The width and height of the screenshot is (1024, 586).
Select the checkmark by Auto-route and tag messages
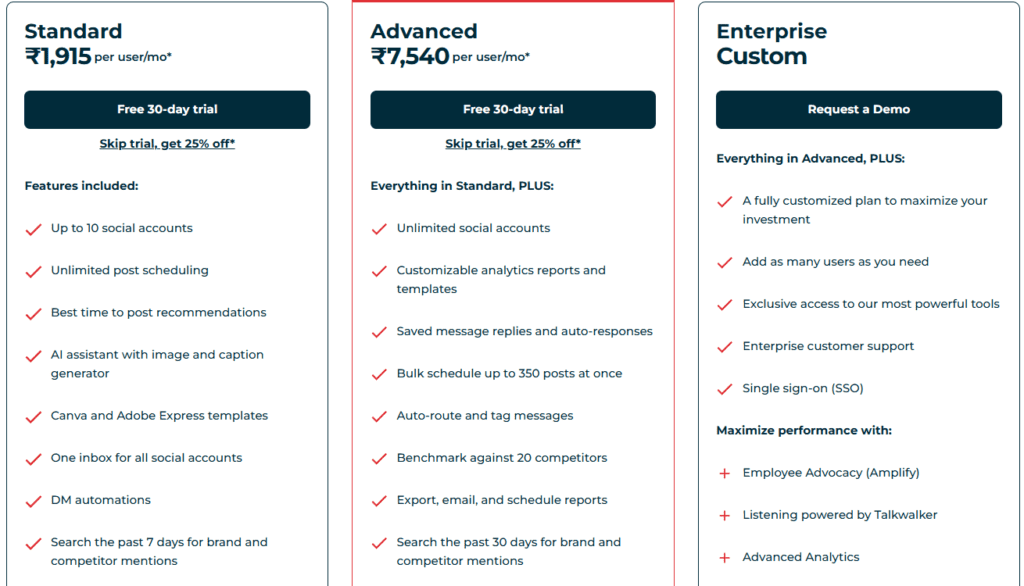[380, 416]
